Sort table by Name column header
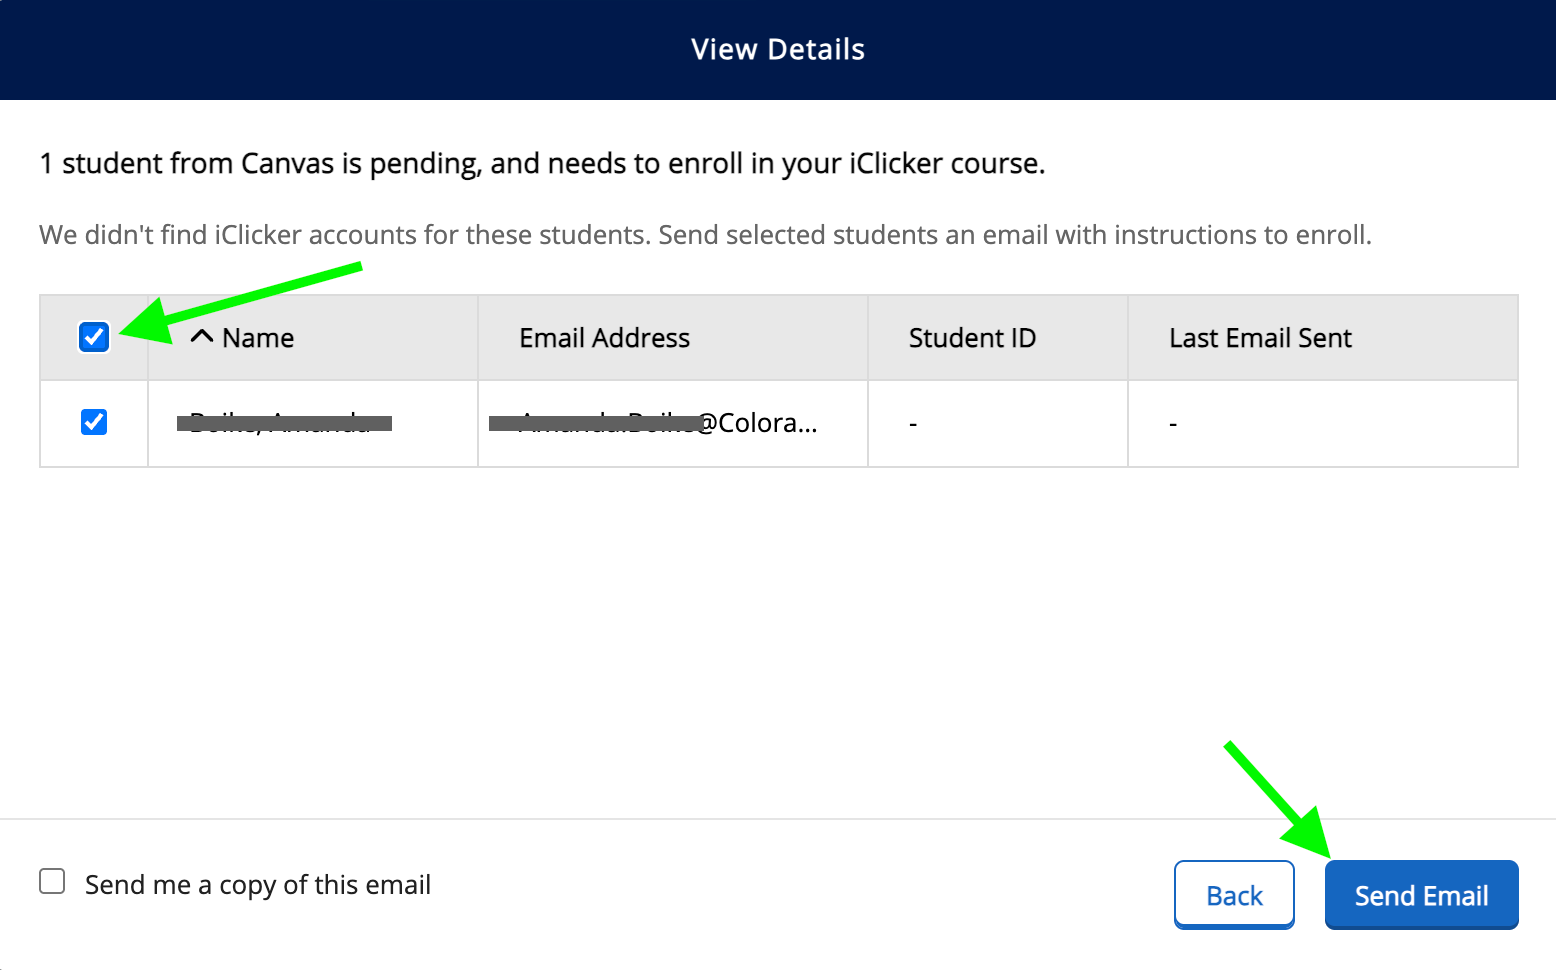The image size is (1556, 970). coord(258,338)
